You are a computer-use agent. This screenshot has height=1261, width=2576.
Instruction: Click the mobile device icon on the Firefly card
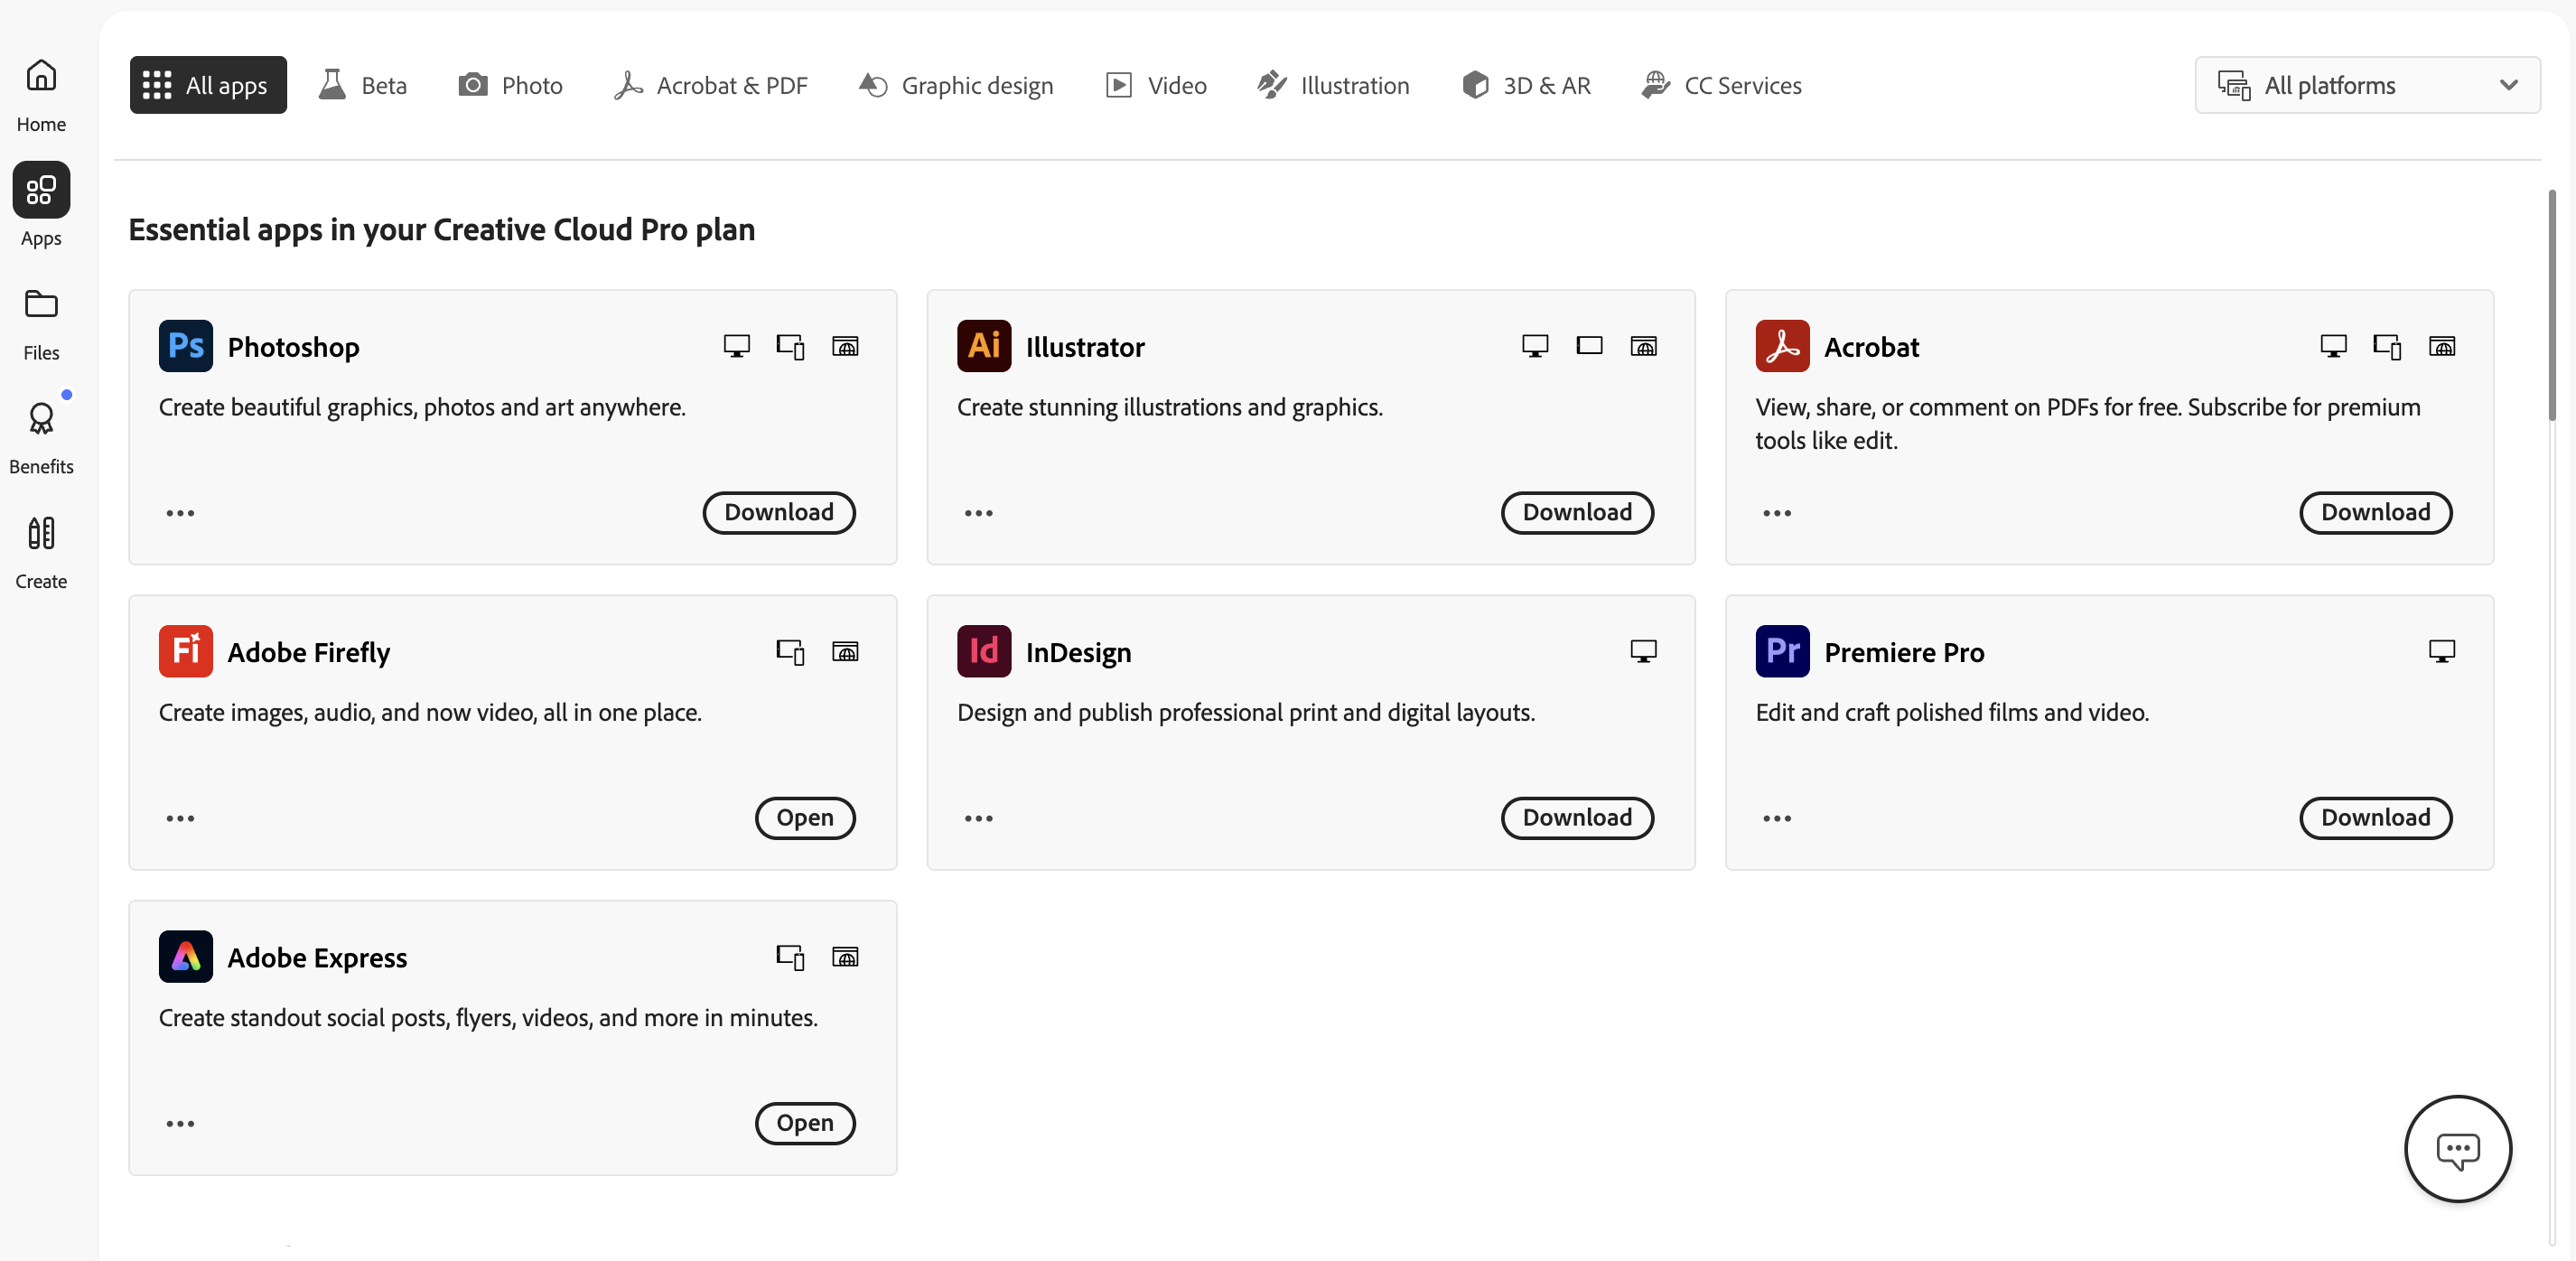coord(791,651)
